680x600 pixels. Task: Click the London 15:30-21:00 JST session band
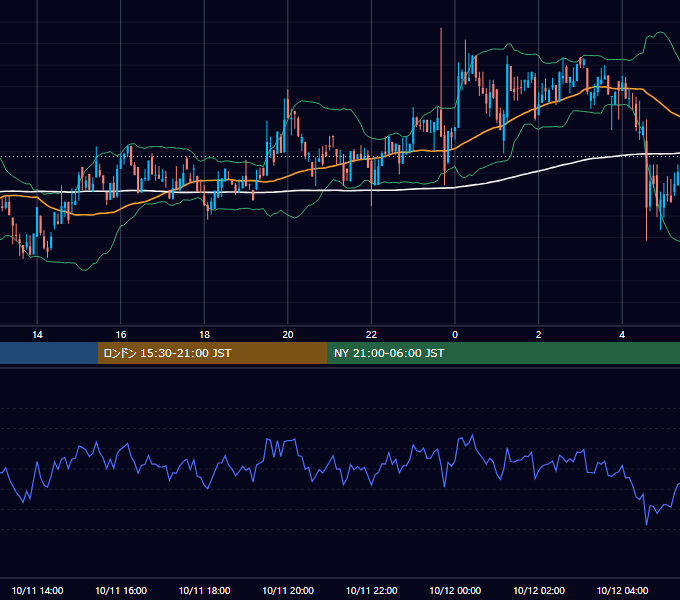coord(212,353)
